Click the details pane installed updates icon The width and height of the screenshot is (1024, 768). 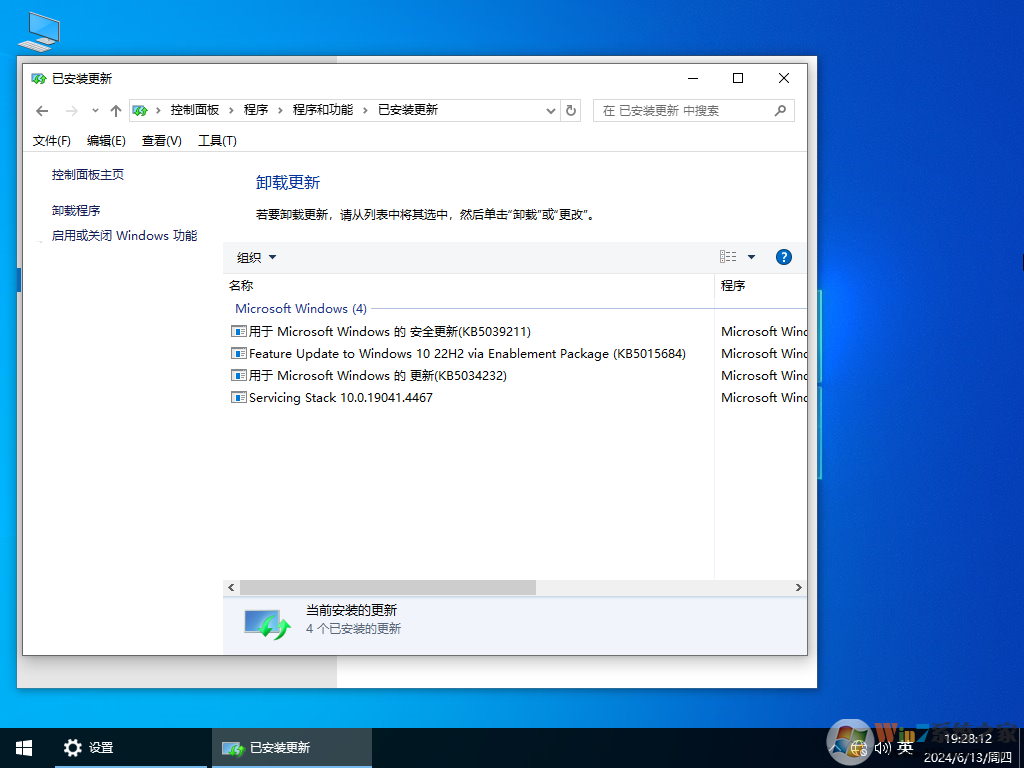click(x=268, y=624)
